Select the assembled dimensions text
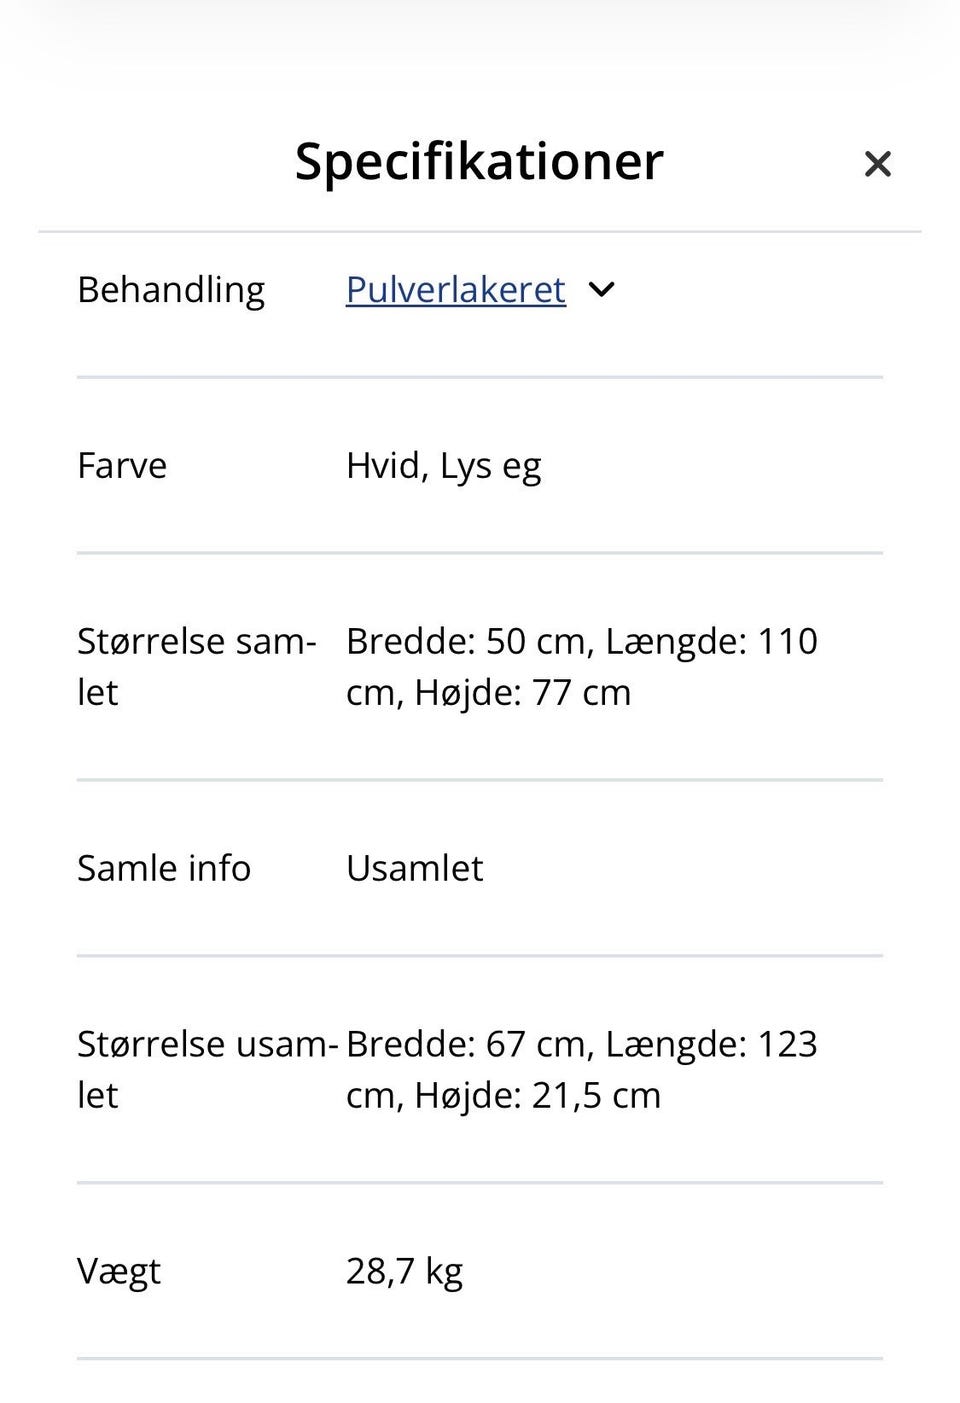Image resolution: width=960 pixels, height=1403 pixels. coord(582,665)
